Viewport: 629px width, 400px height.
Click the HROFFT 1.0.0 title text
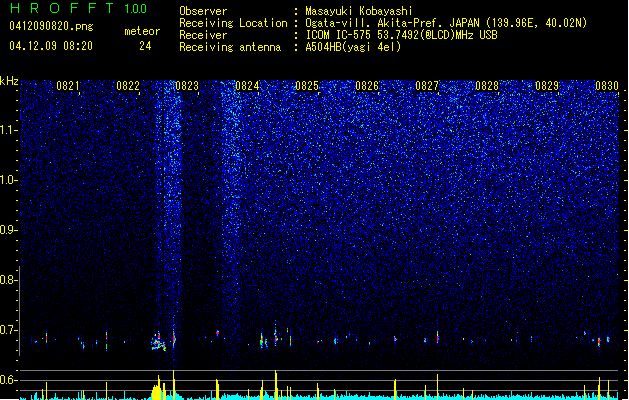point(78,8)
